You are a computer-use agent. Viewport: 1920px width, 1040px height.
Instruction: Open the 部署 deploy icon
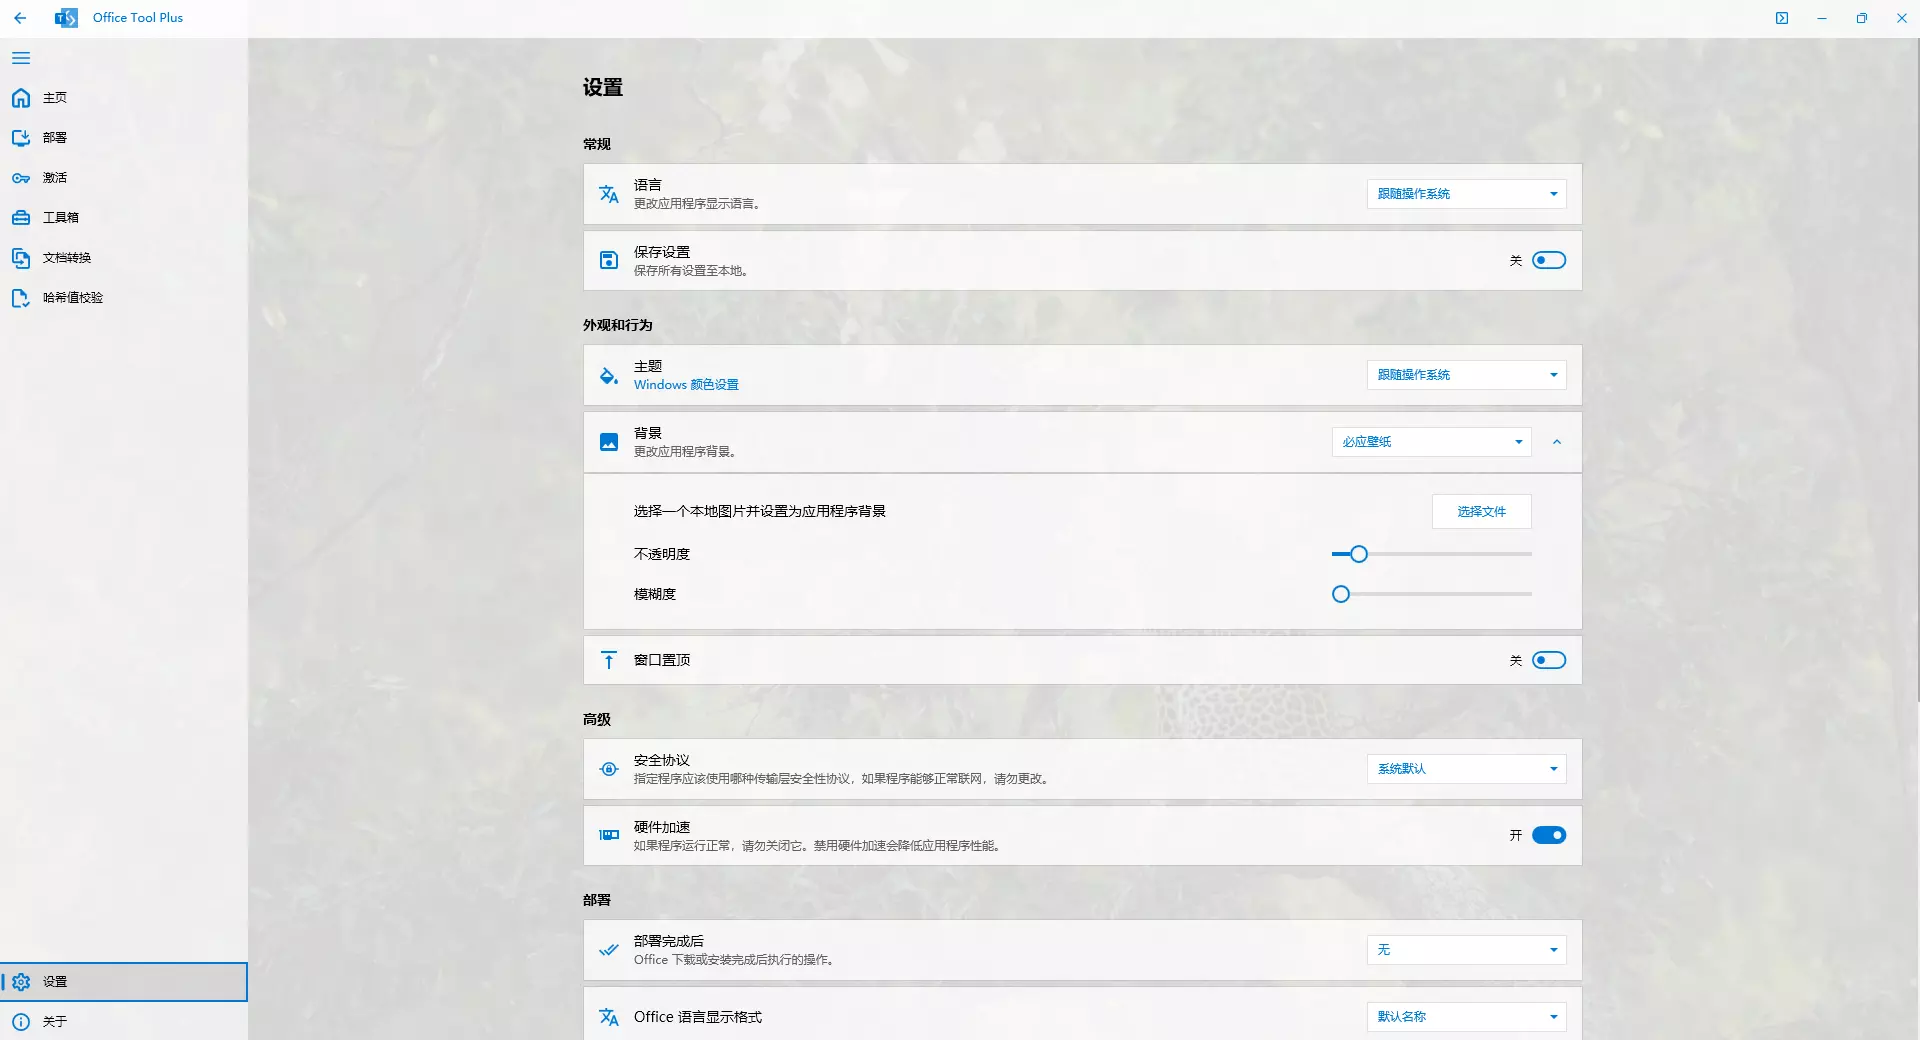coord(21,138)
